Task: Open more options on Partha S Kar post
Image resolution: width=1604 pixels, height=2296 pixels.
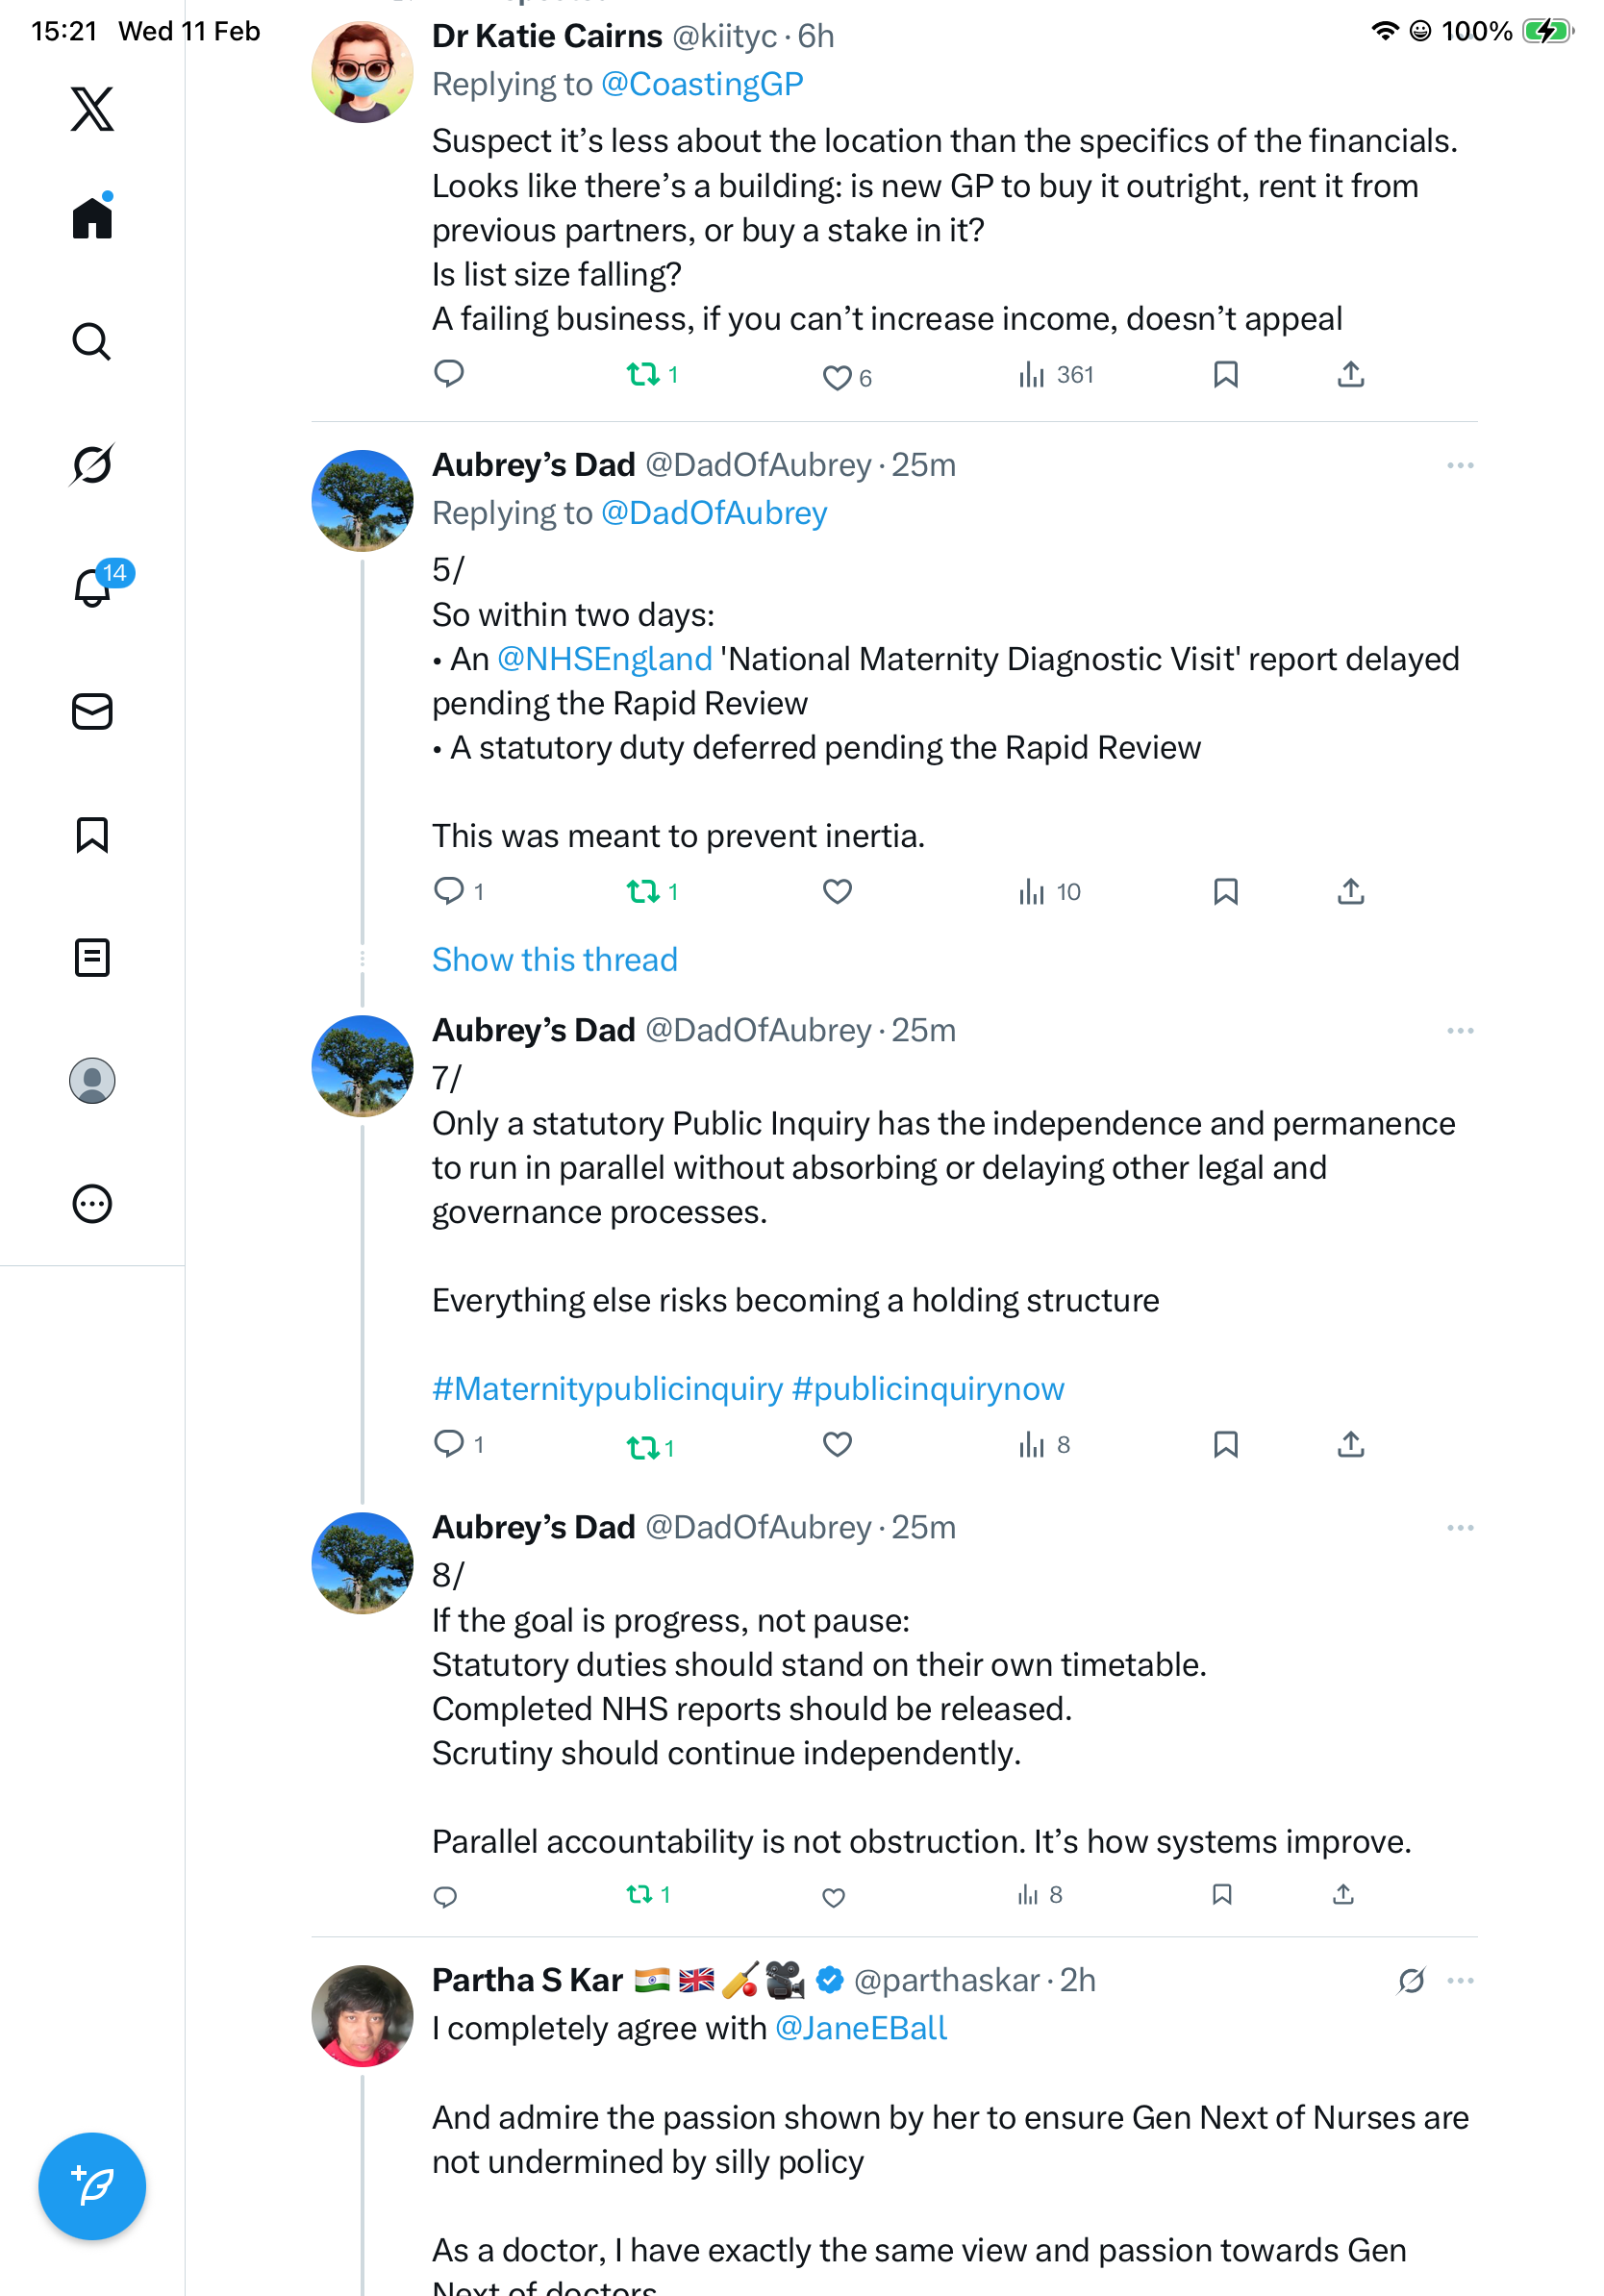Action: 1459,1980
